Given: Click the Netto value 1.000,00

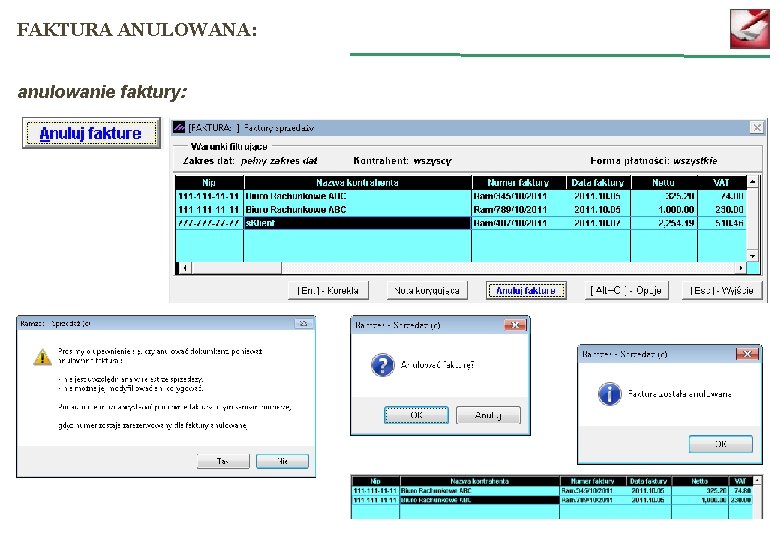Looking at the screenshot, I should [x=676, y=210].
